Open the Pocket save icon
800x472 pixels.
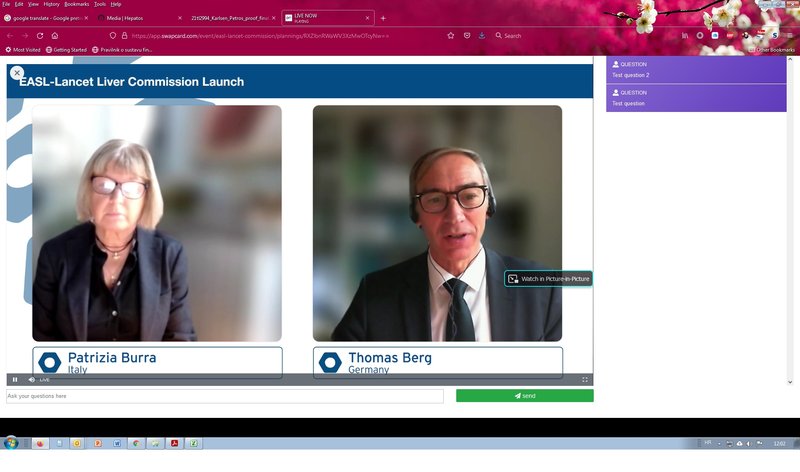click(x=467, y=36)
